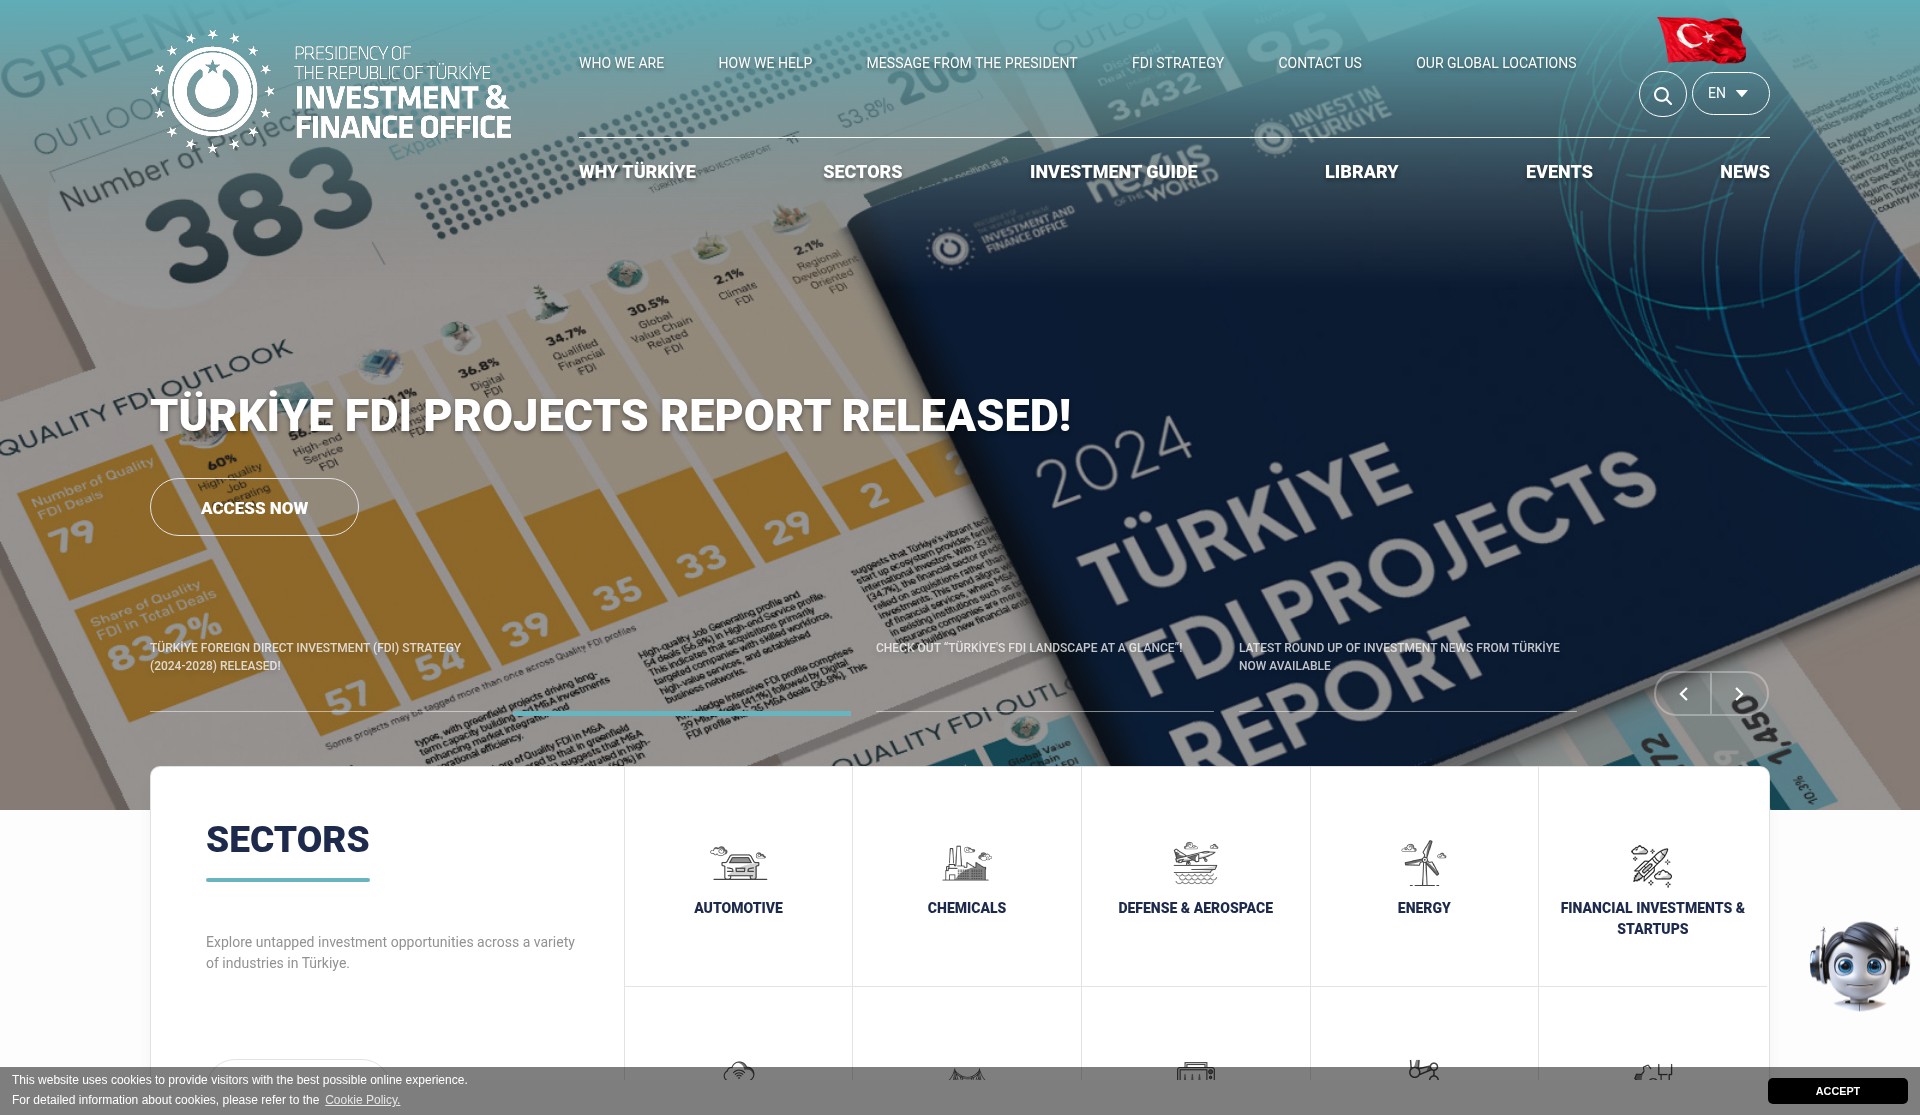Open the News main menu
1920x1115 pixels.
(x=1744, y=172)
